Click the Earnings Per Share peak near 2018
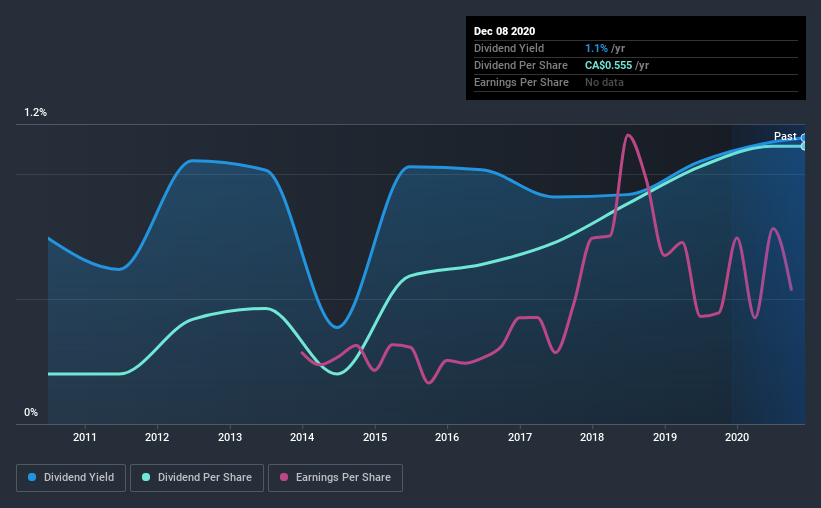 (628, 136)
